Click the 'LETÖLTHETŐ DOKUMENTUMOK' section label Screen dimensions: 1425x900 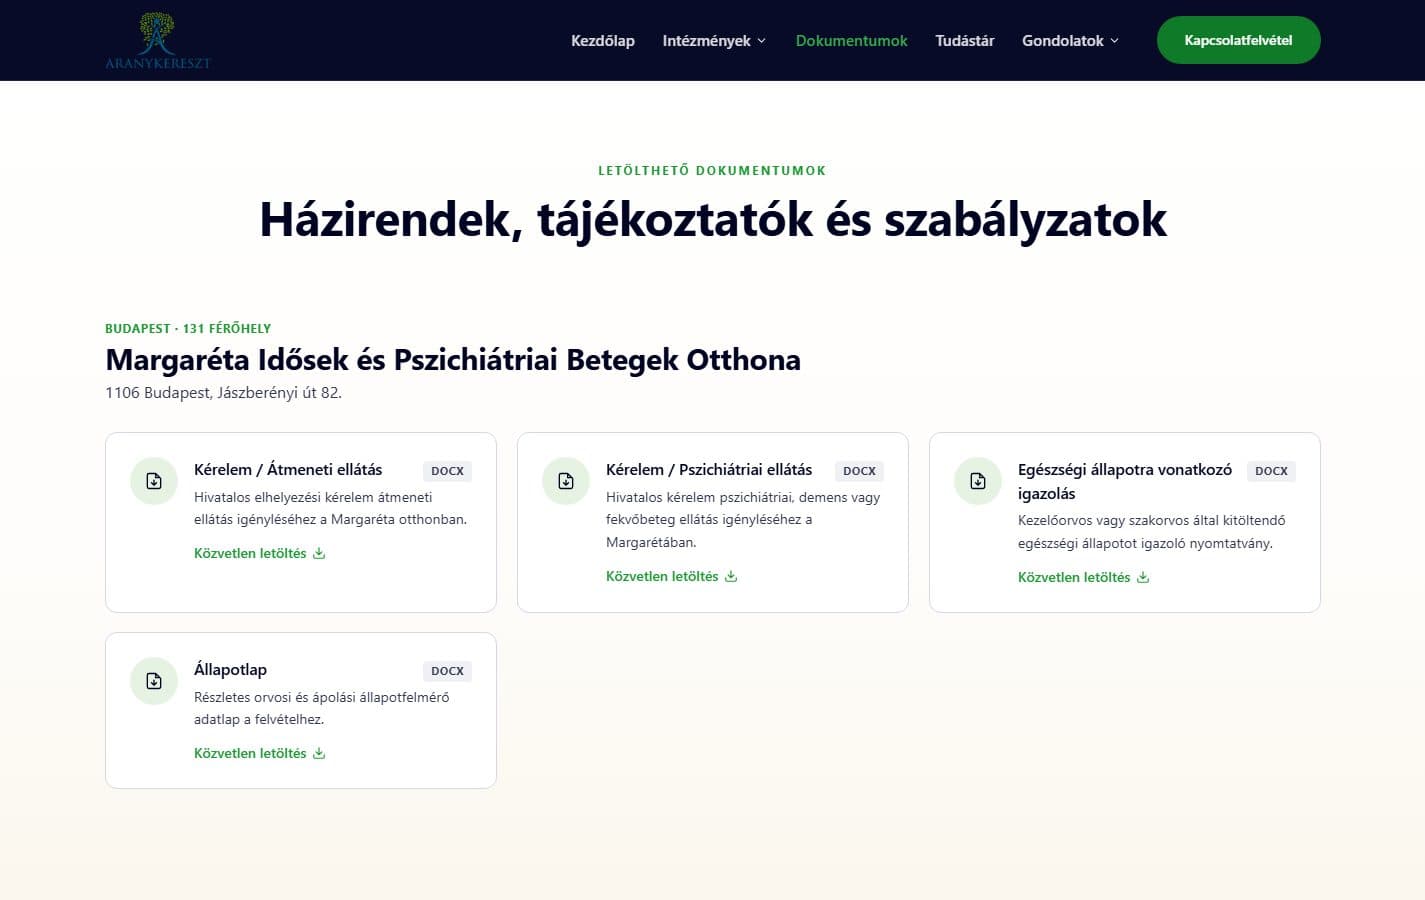point(712,170)
